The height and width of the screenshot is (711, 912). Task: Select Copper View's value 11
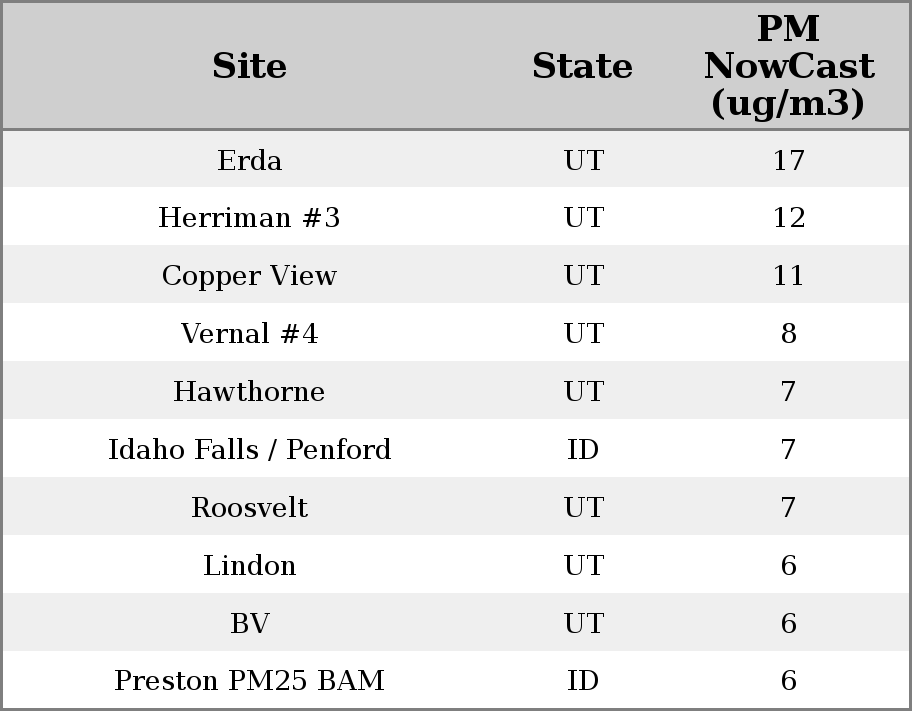[x=788, y=276]
